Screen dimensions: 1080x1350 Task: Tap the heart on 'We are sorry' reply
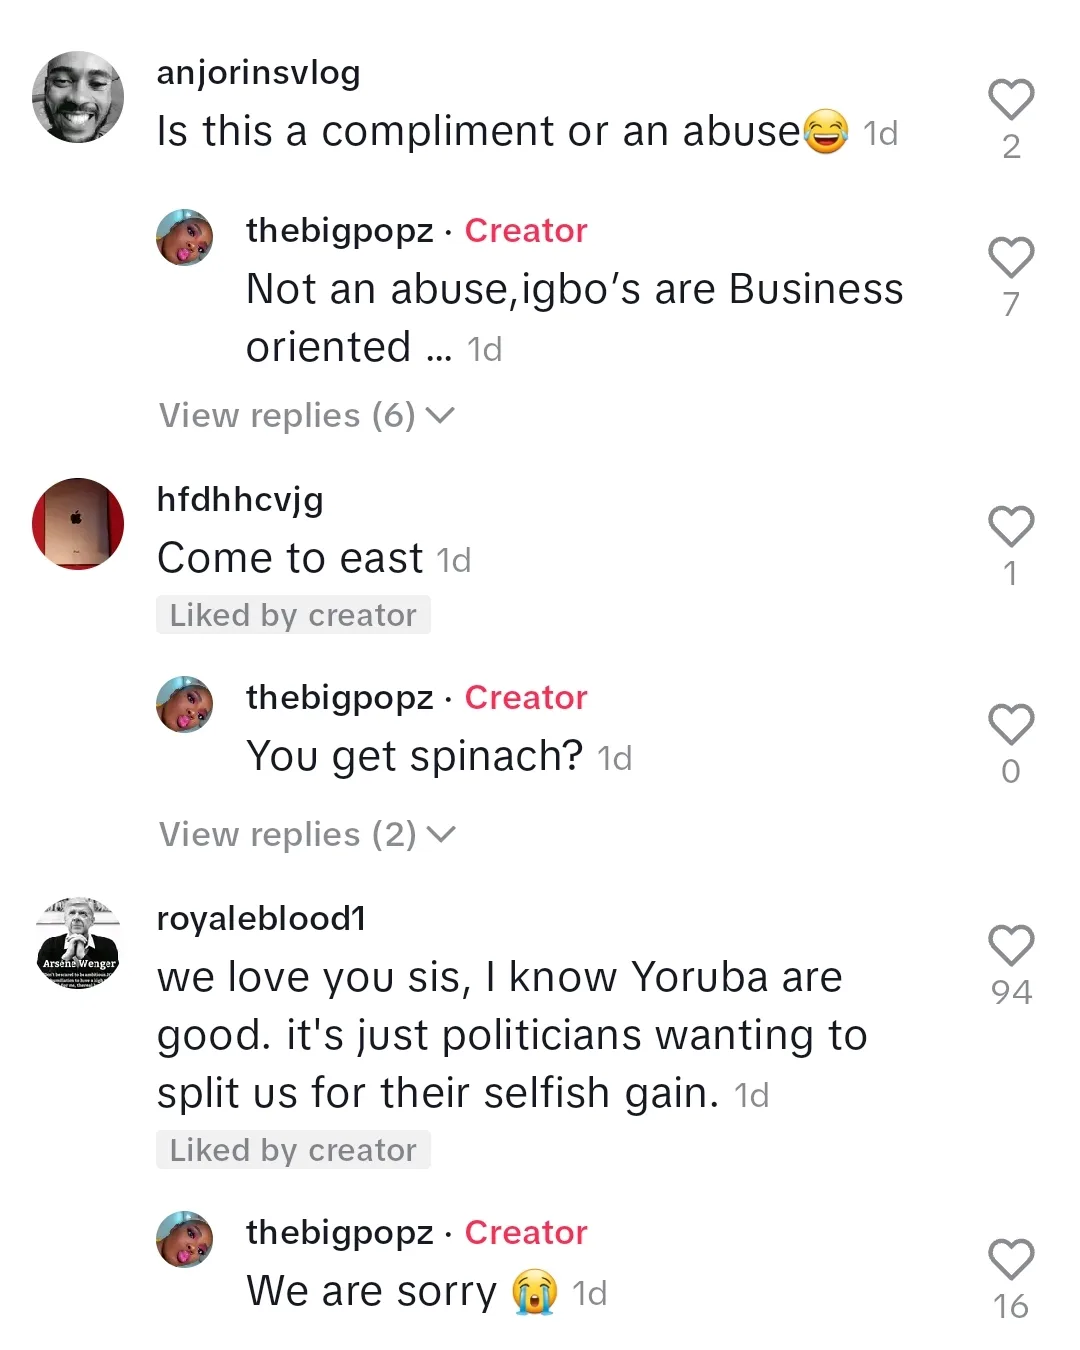[x=1012, y=1258]
